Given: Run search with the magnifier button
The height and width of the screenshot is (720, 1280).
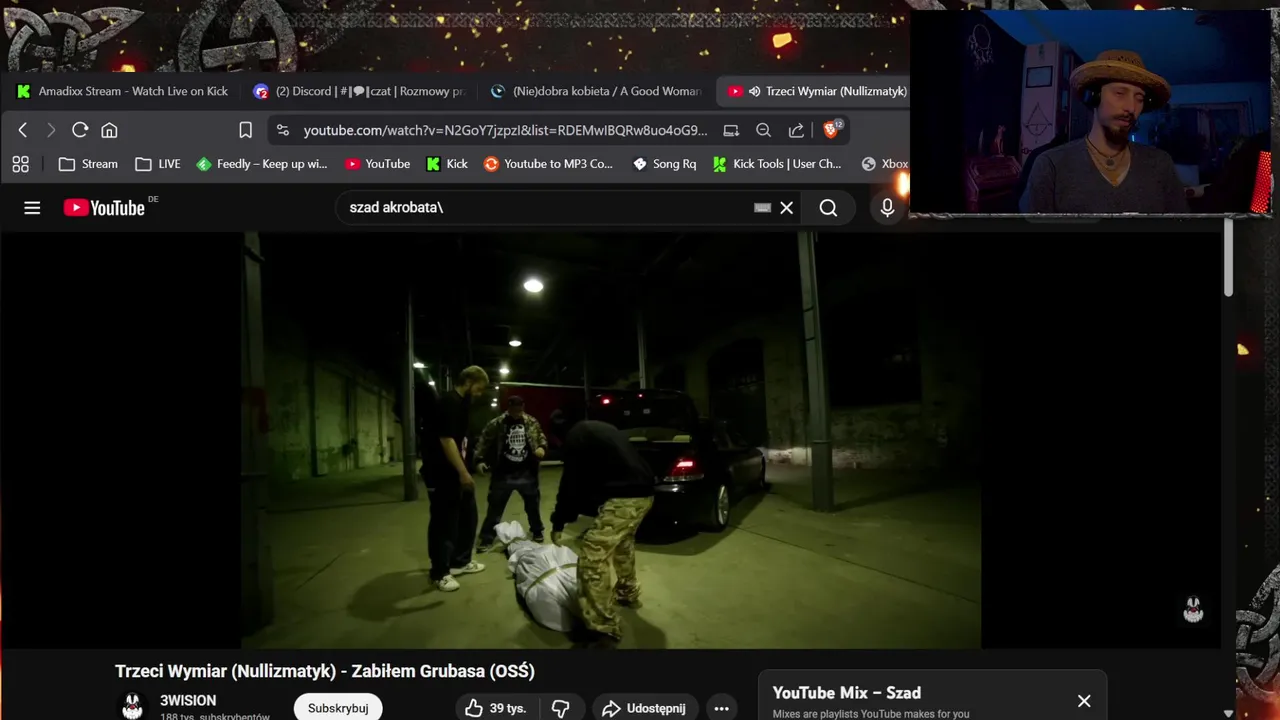Looking at the screenshot, I should pyautogui.click(x=828, y=208).
